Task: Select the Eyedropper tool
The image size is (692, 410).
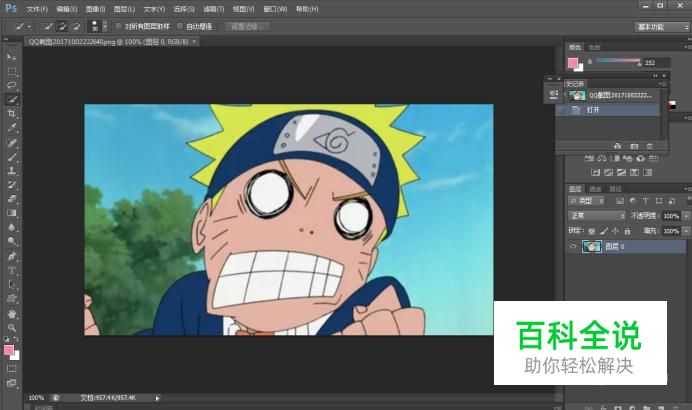Action: 11,128
